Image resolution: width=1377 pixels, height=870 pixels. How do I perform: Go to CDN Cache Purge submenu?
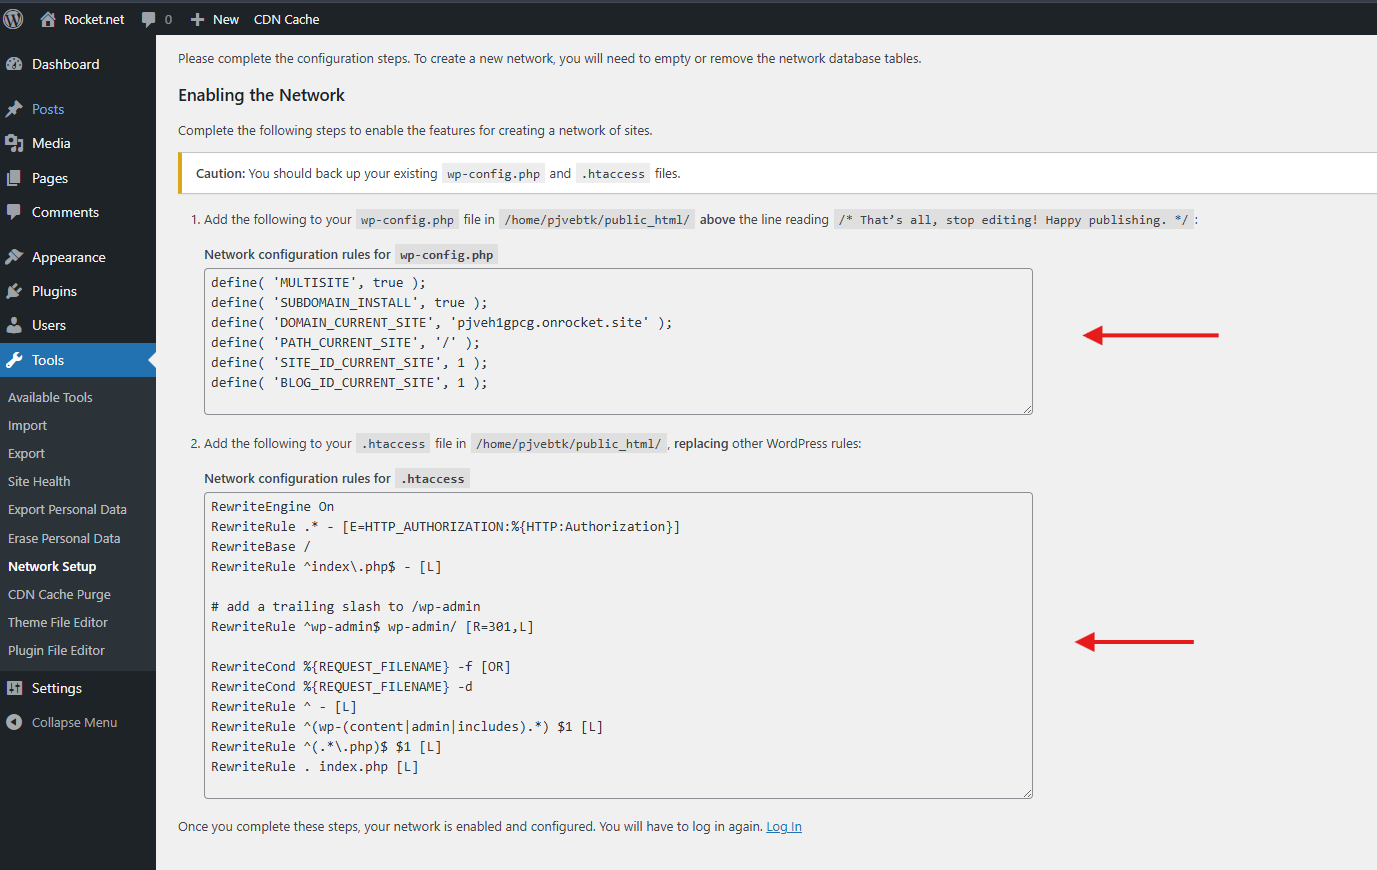[59, 594]
